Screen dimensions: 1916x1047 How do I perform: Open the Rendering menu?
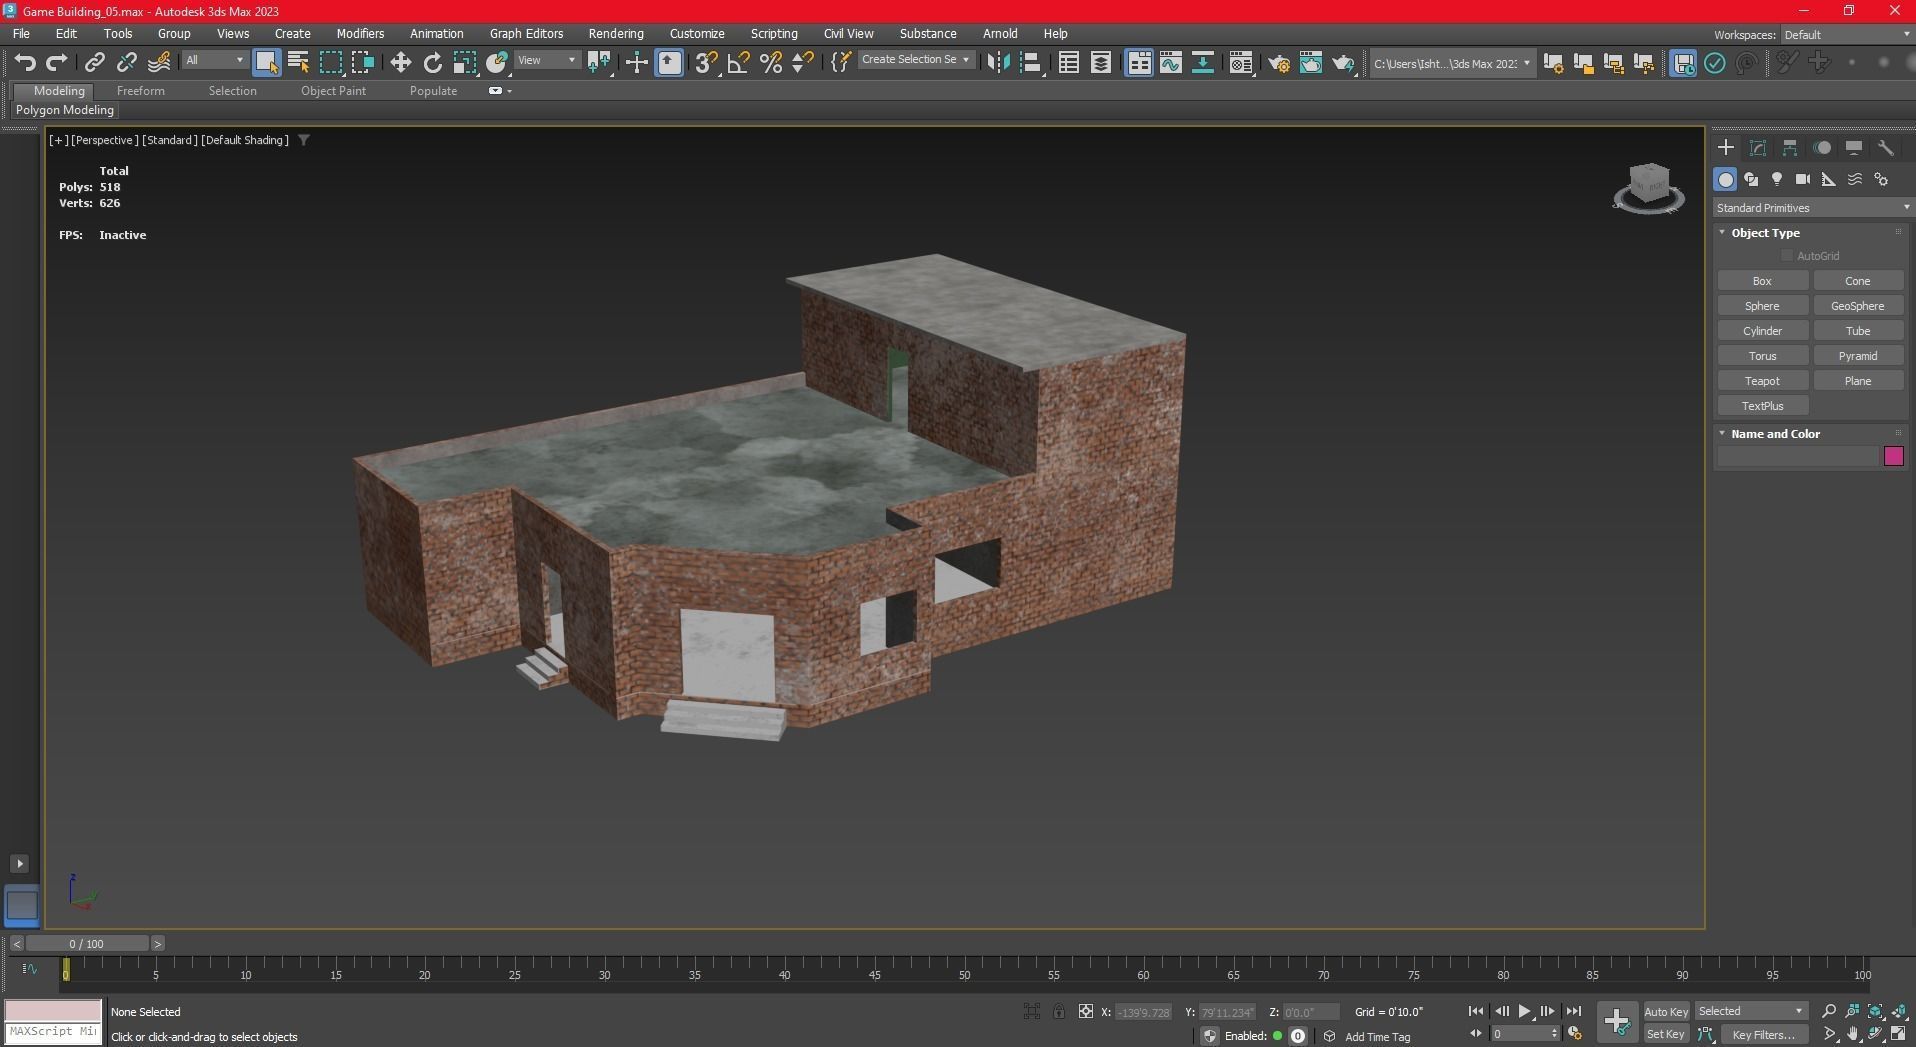616,34
